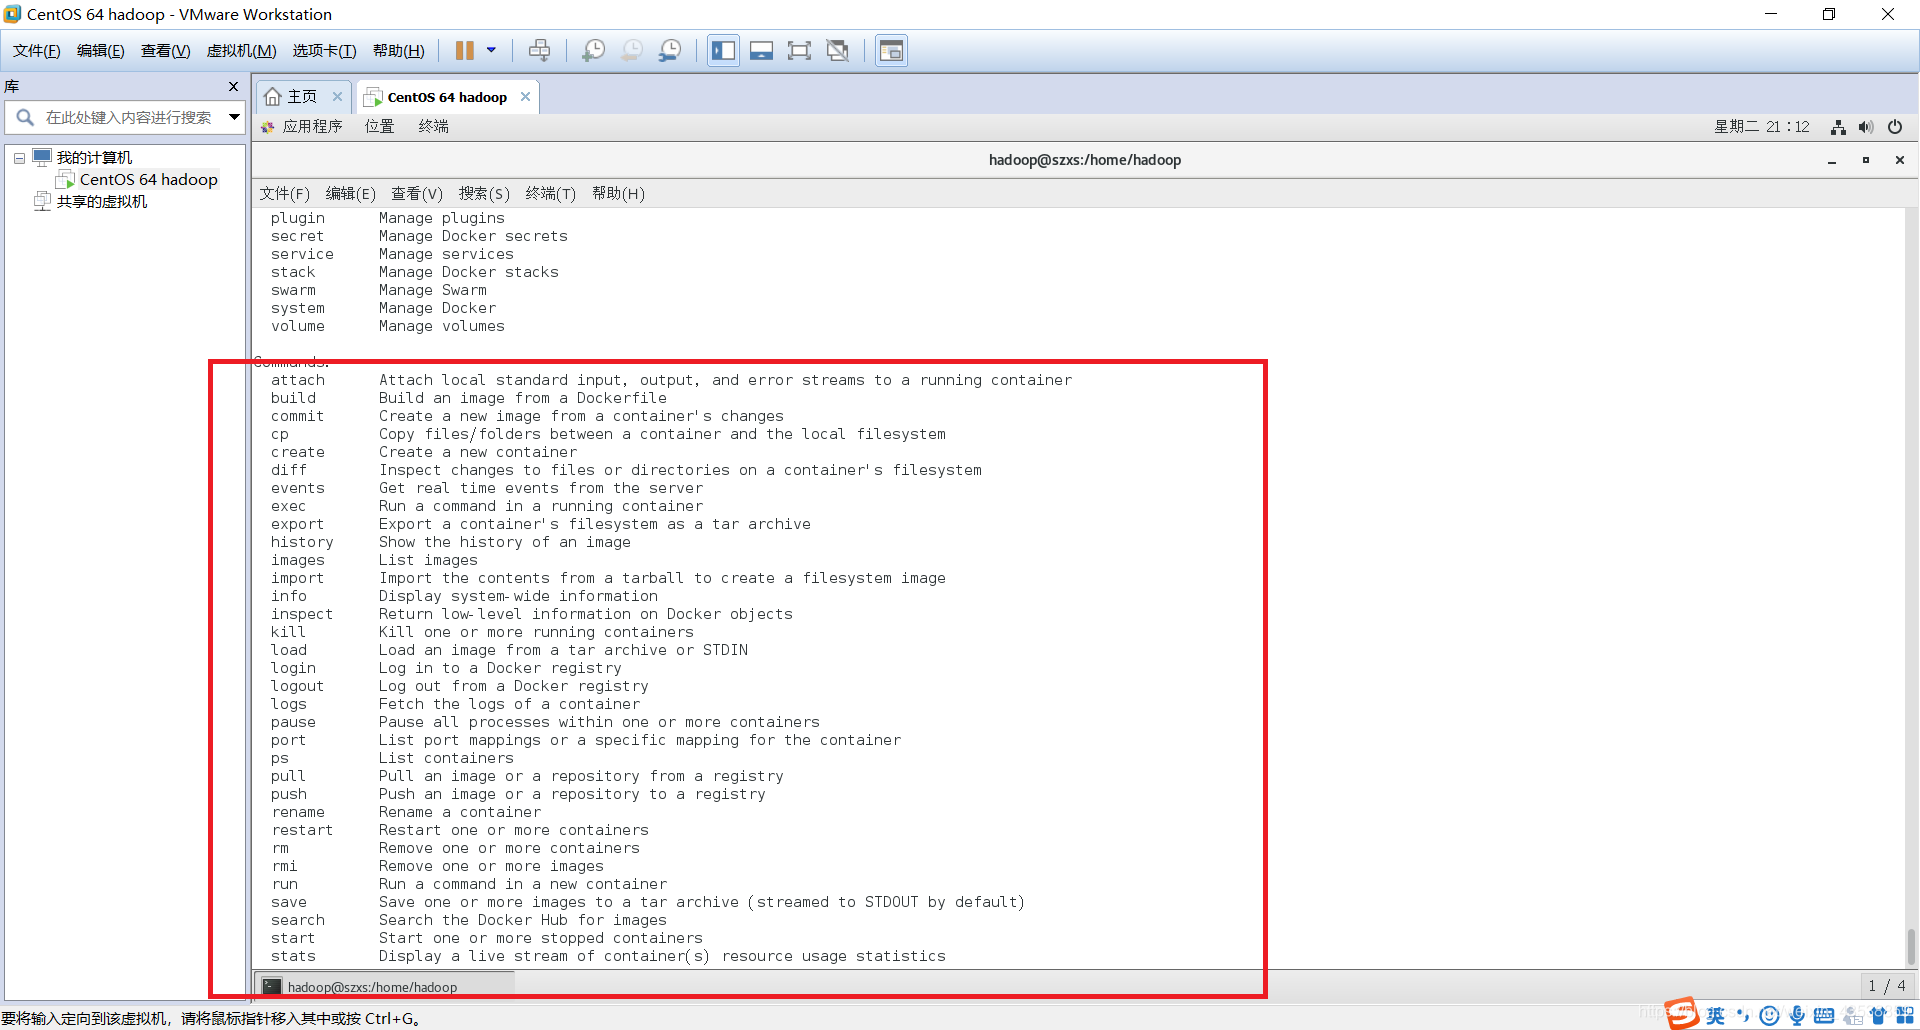Pause the virtual machine with the orange pause icon
This screenshot has height=1030, width=1920.
coord(465,51)
